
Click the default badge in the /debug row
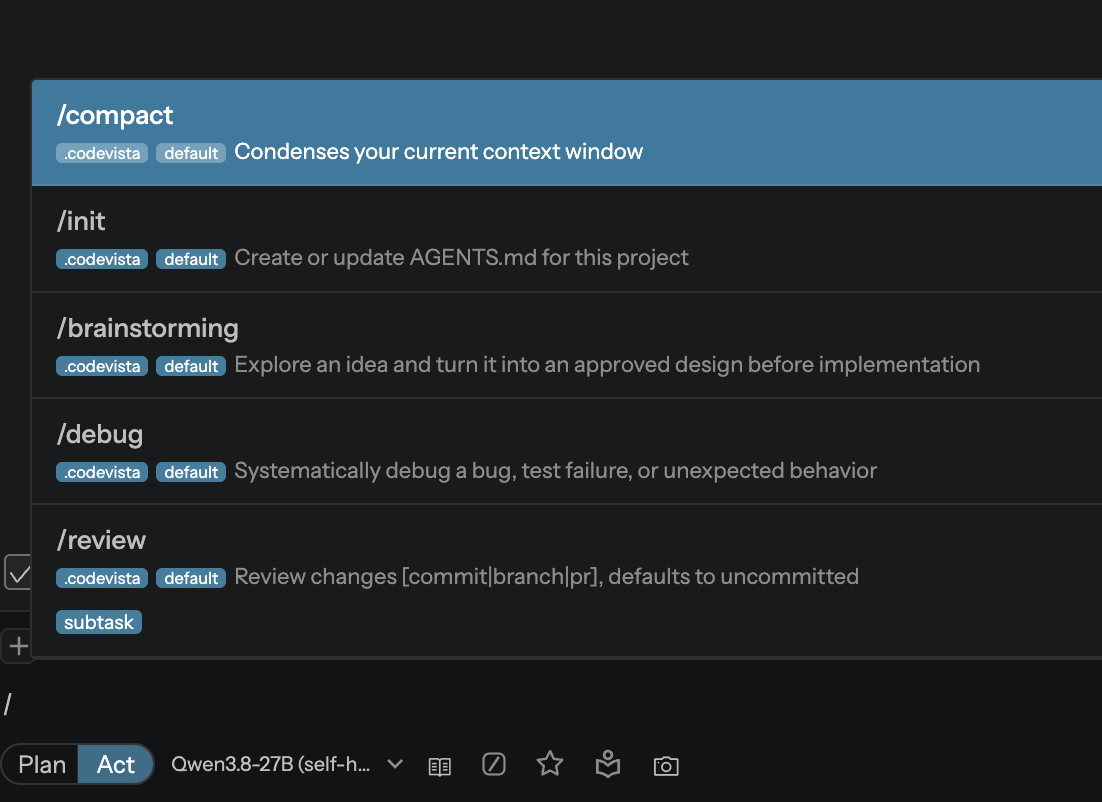(x=191, y=472)
